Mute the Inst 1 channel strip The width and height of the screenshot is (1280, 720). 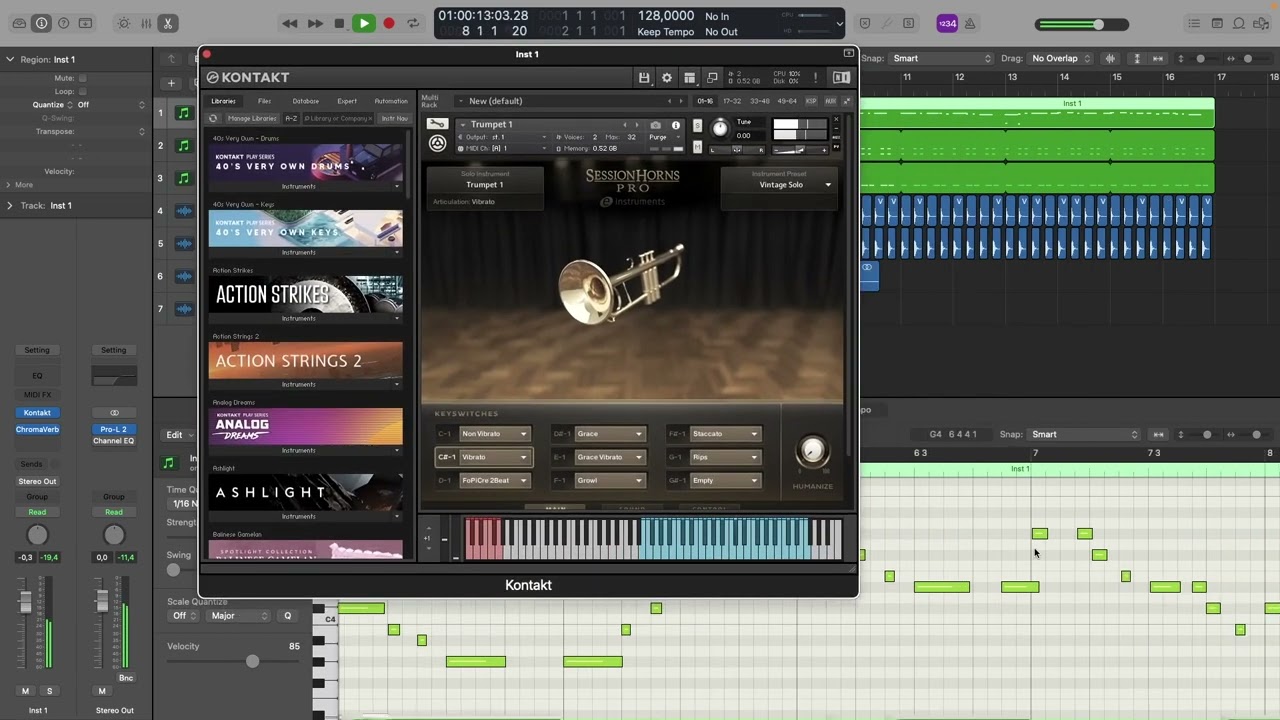point(25,691)
